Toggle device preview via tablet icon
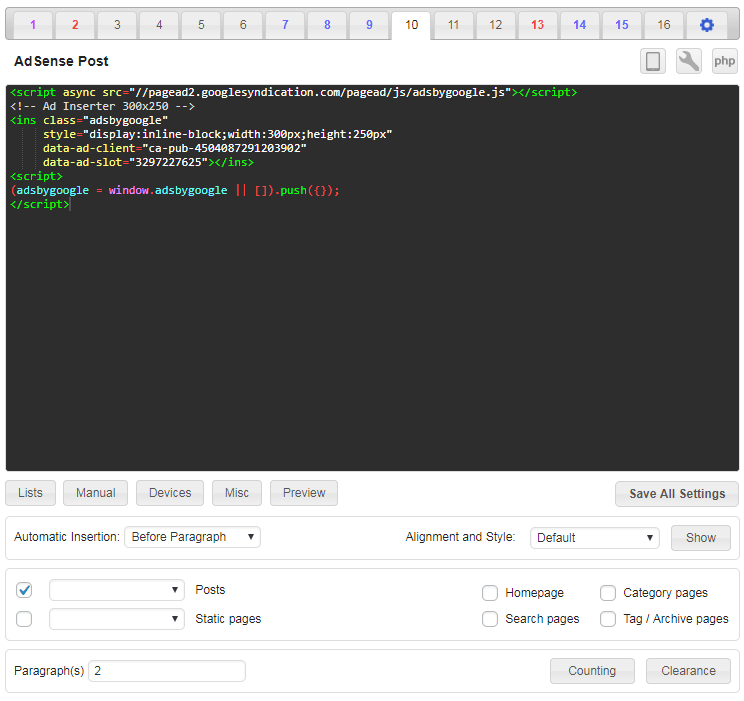This screenshot has height=701, width=744. (x=652, y=61)
